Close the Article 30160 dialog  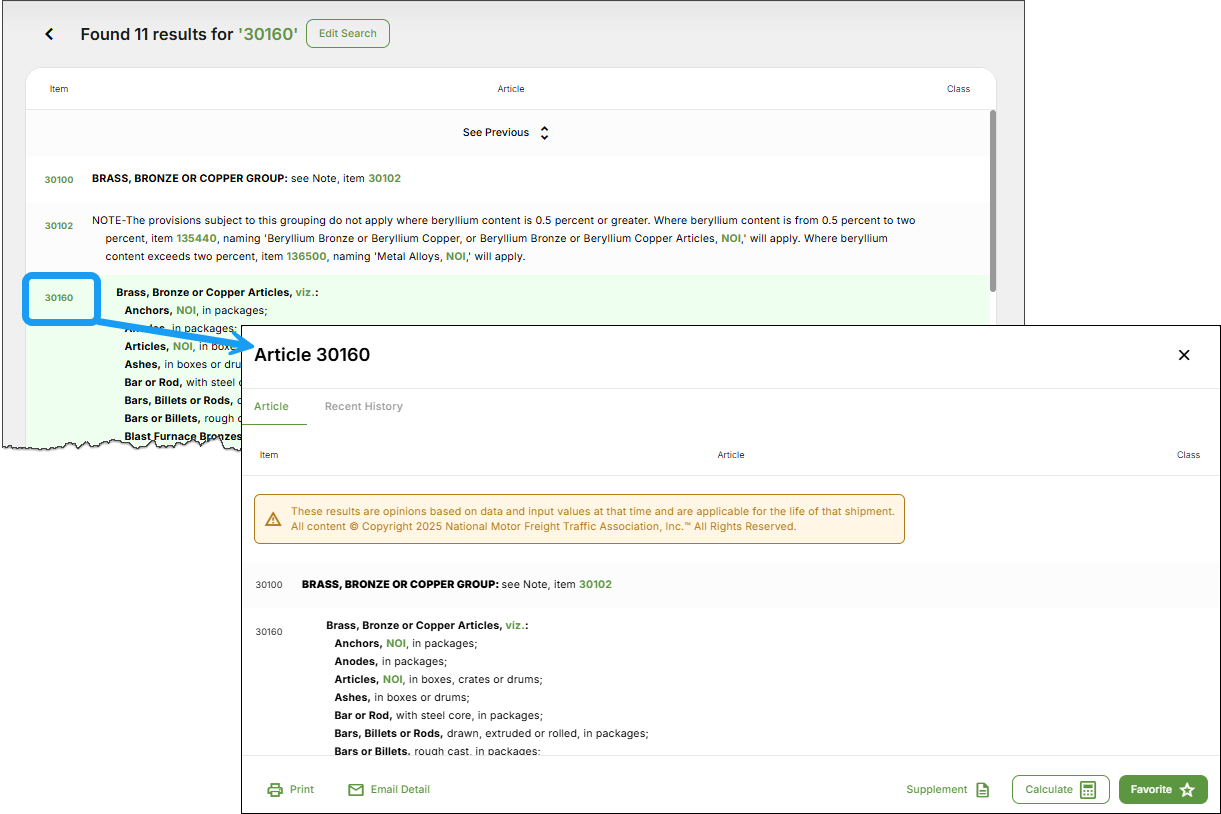pos(1184,355)
